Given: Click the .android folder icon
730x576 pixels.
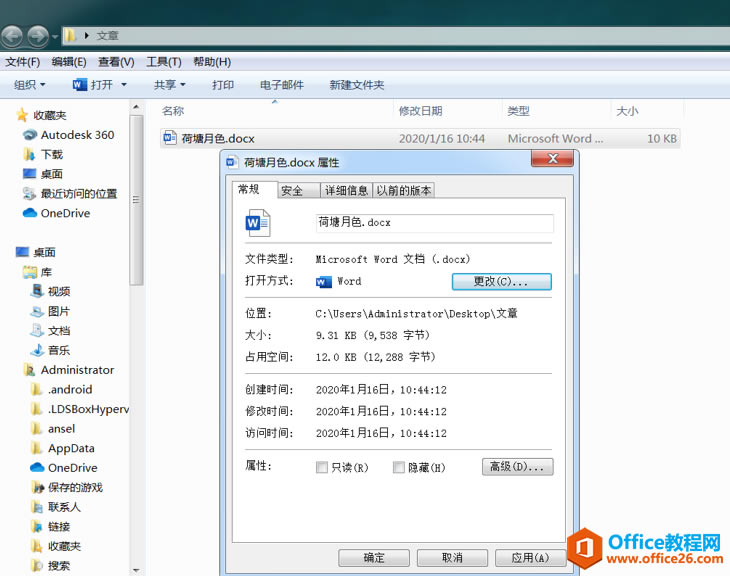Looking at the screenshot, I should (36, 389).
